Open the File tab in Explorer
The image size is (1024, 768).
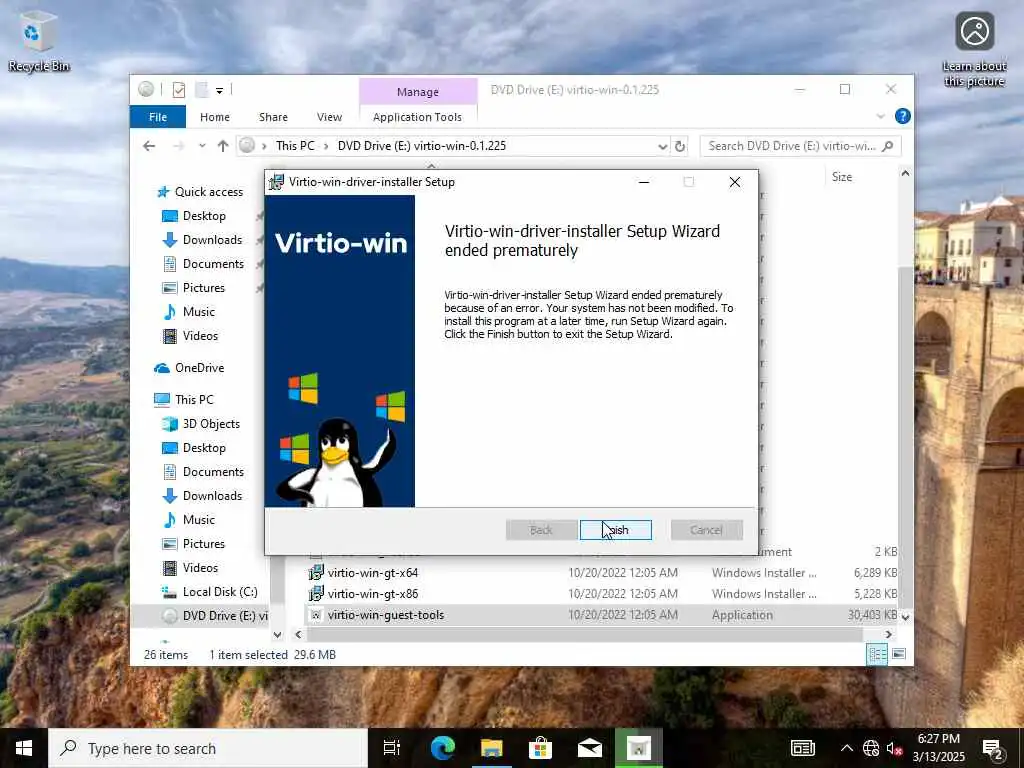click(157, 117)
